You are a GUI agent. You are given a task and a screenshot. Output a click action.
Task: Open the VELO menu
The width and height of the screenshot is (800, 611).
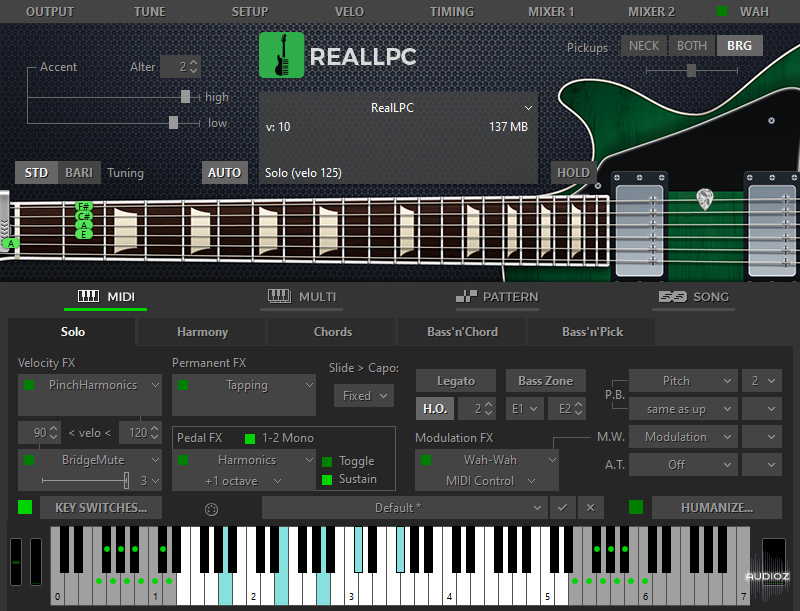point(349,11)
